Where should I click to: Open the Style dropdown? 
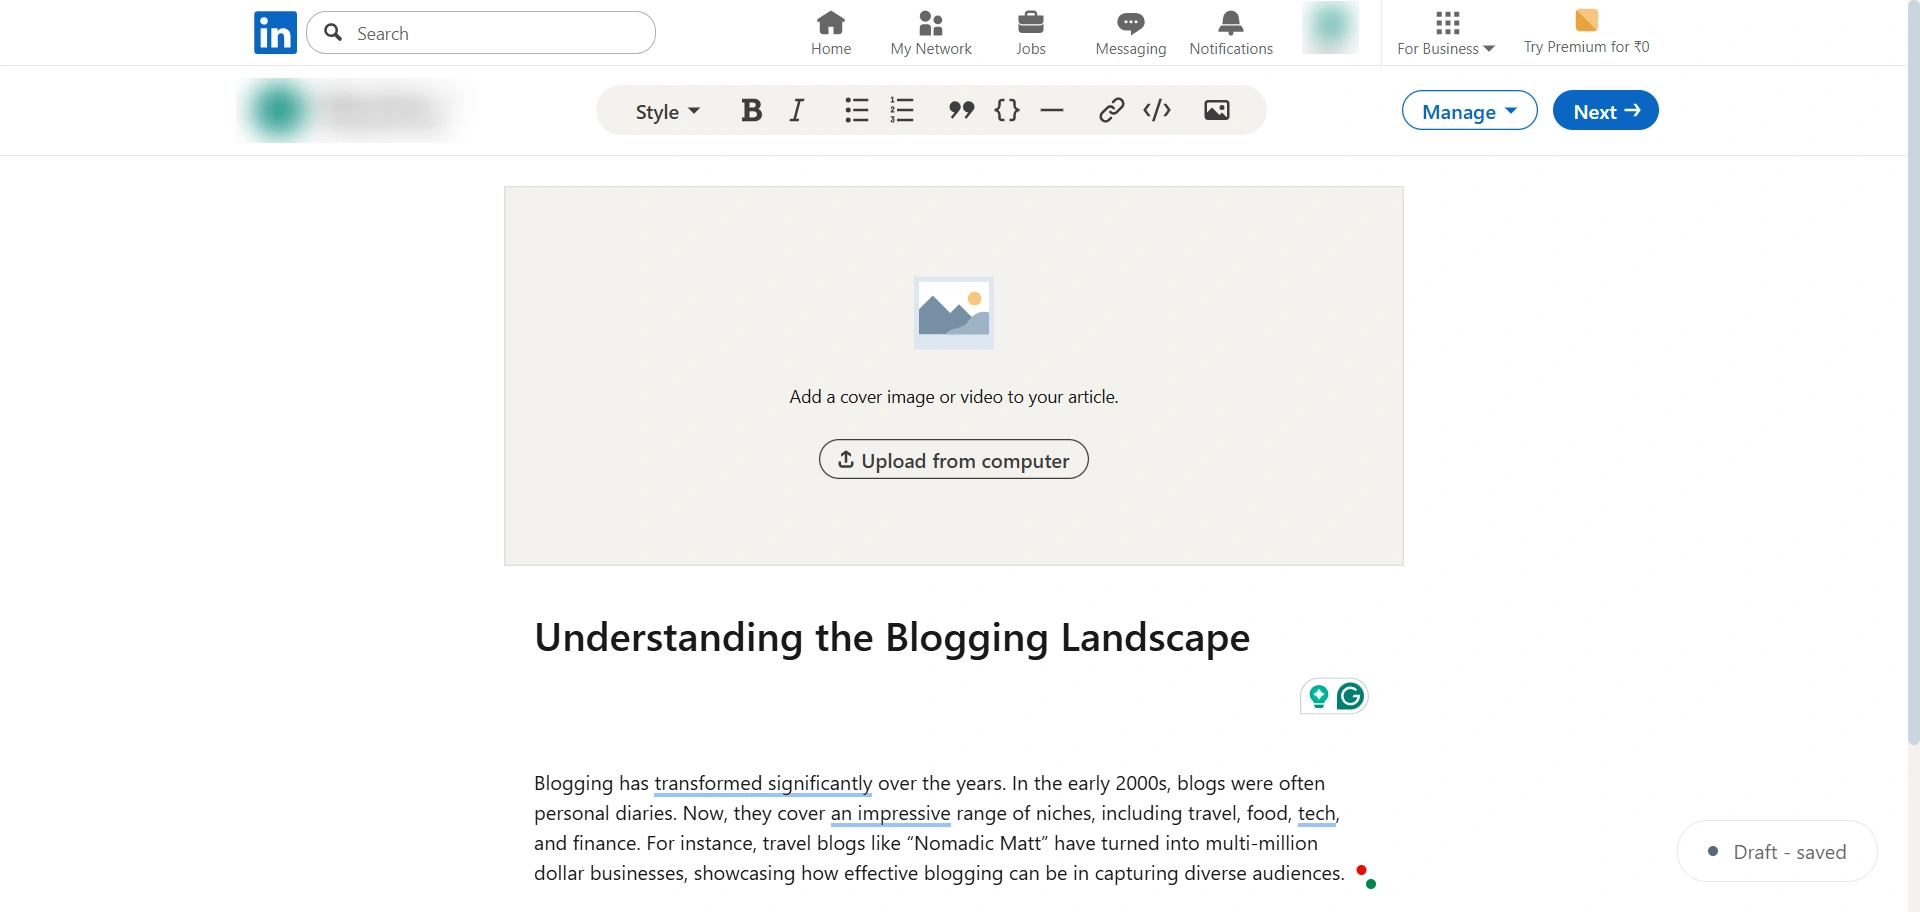pyautogui.click(x=667, y=111)
